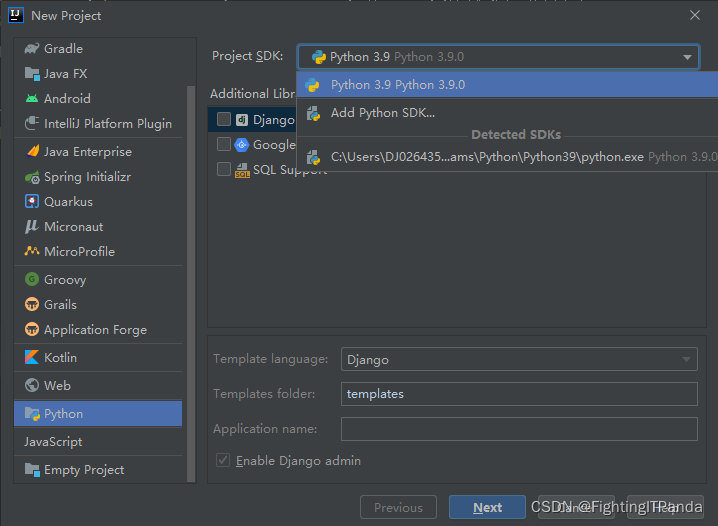
Task: Click the SQL Support icon
Action: 242,170
